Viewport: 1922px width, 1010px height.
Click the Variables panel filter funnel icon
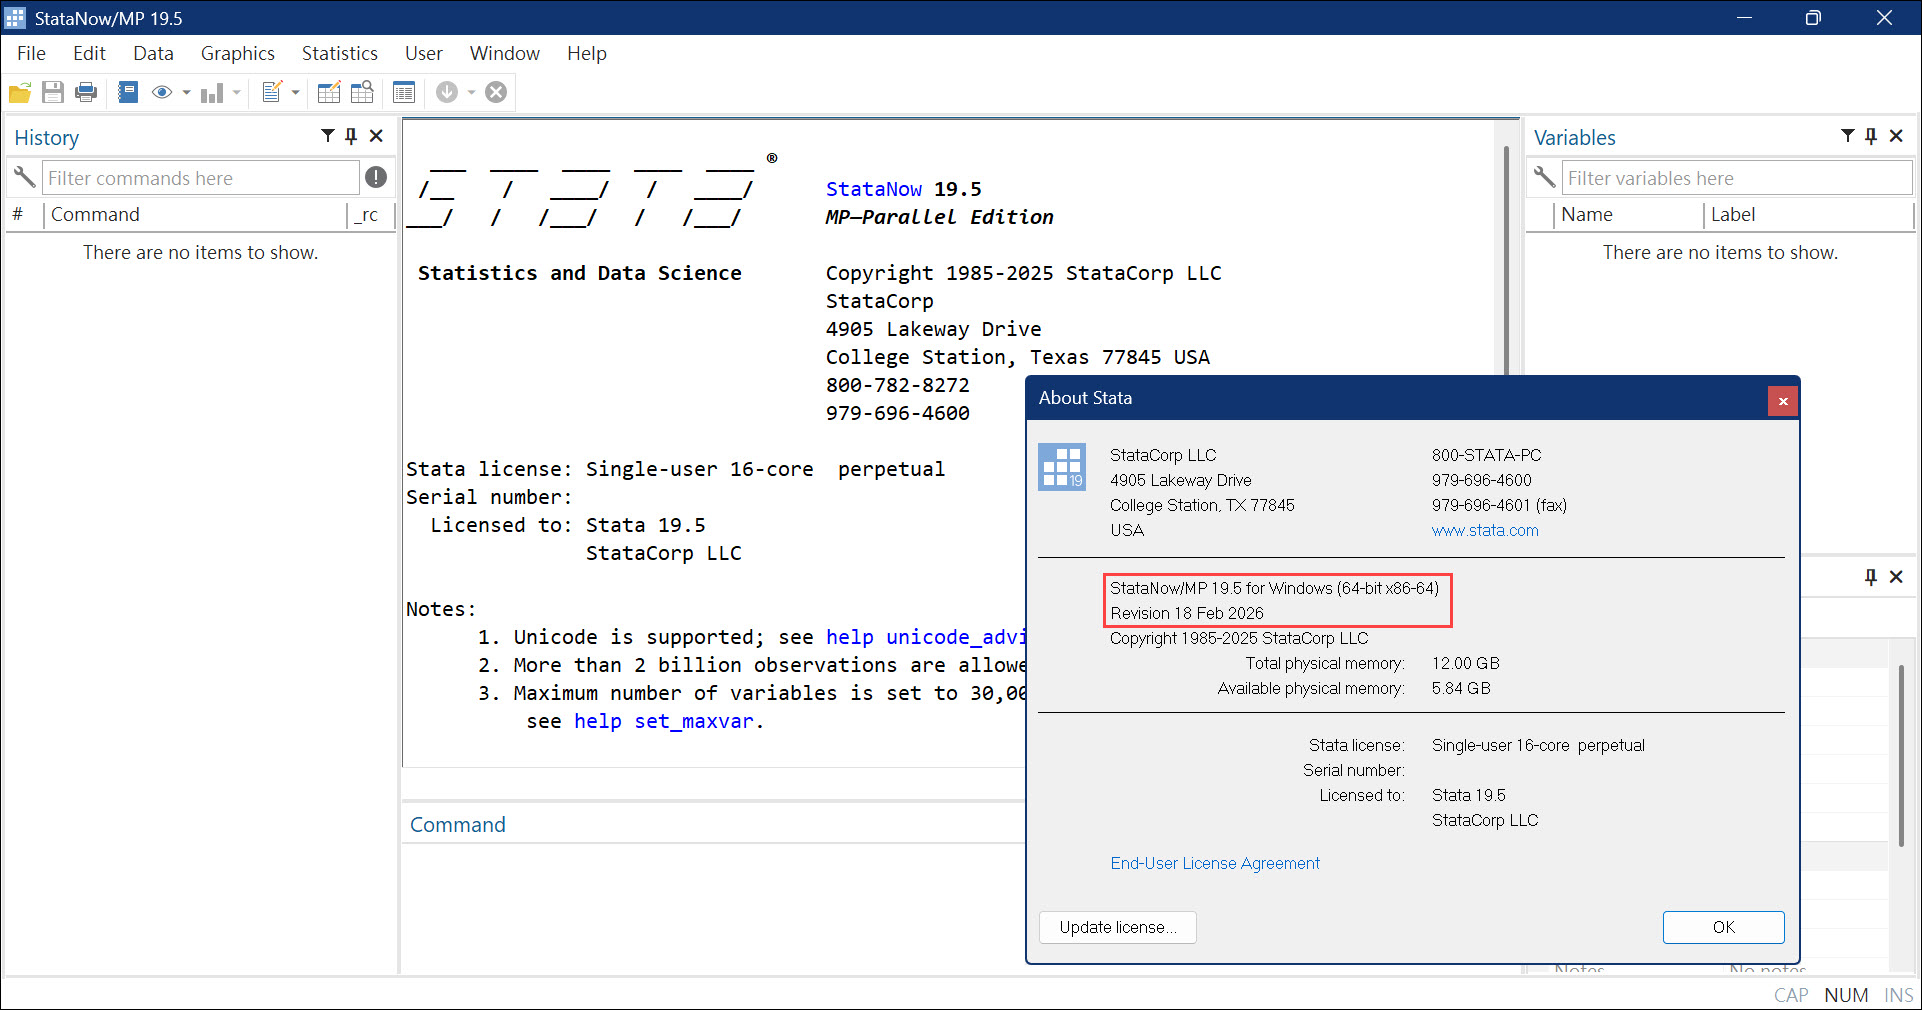(x=1848, y=136)
